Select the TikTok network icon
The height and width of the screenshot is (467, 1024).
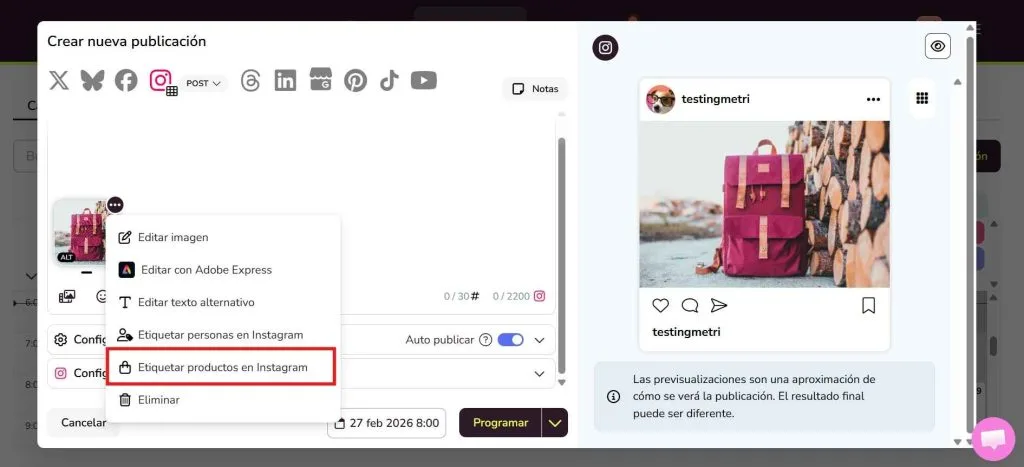click(x=389, y=81)
